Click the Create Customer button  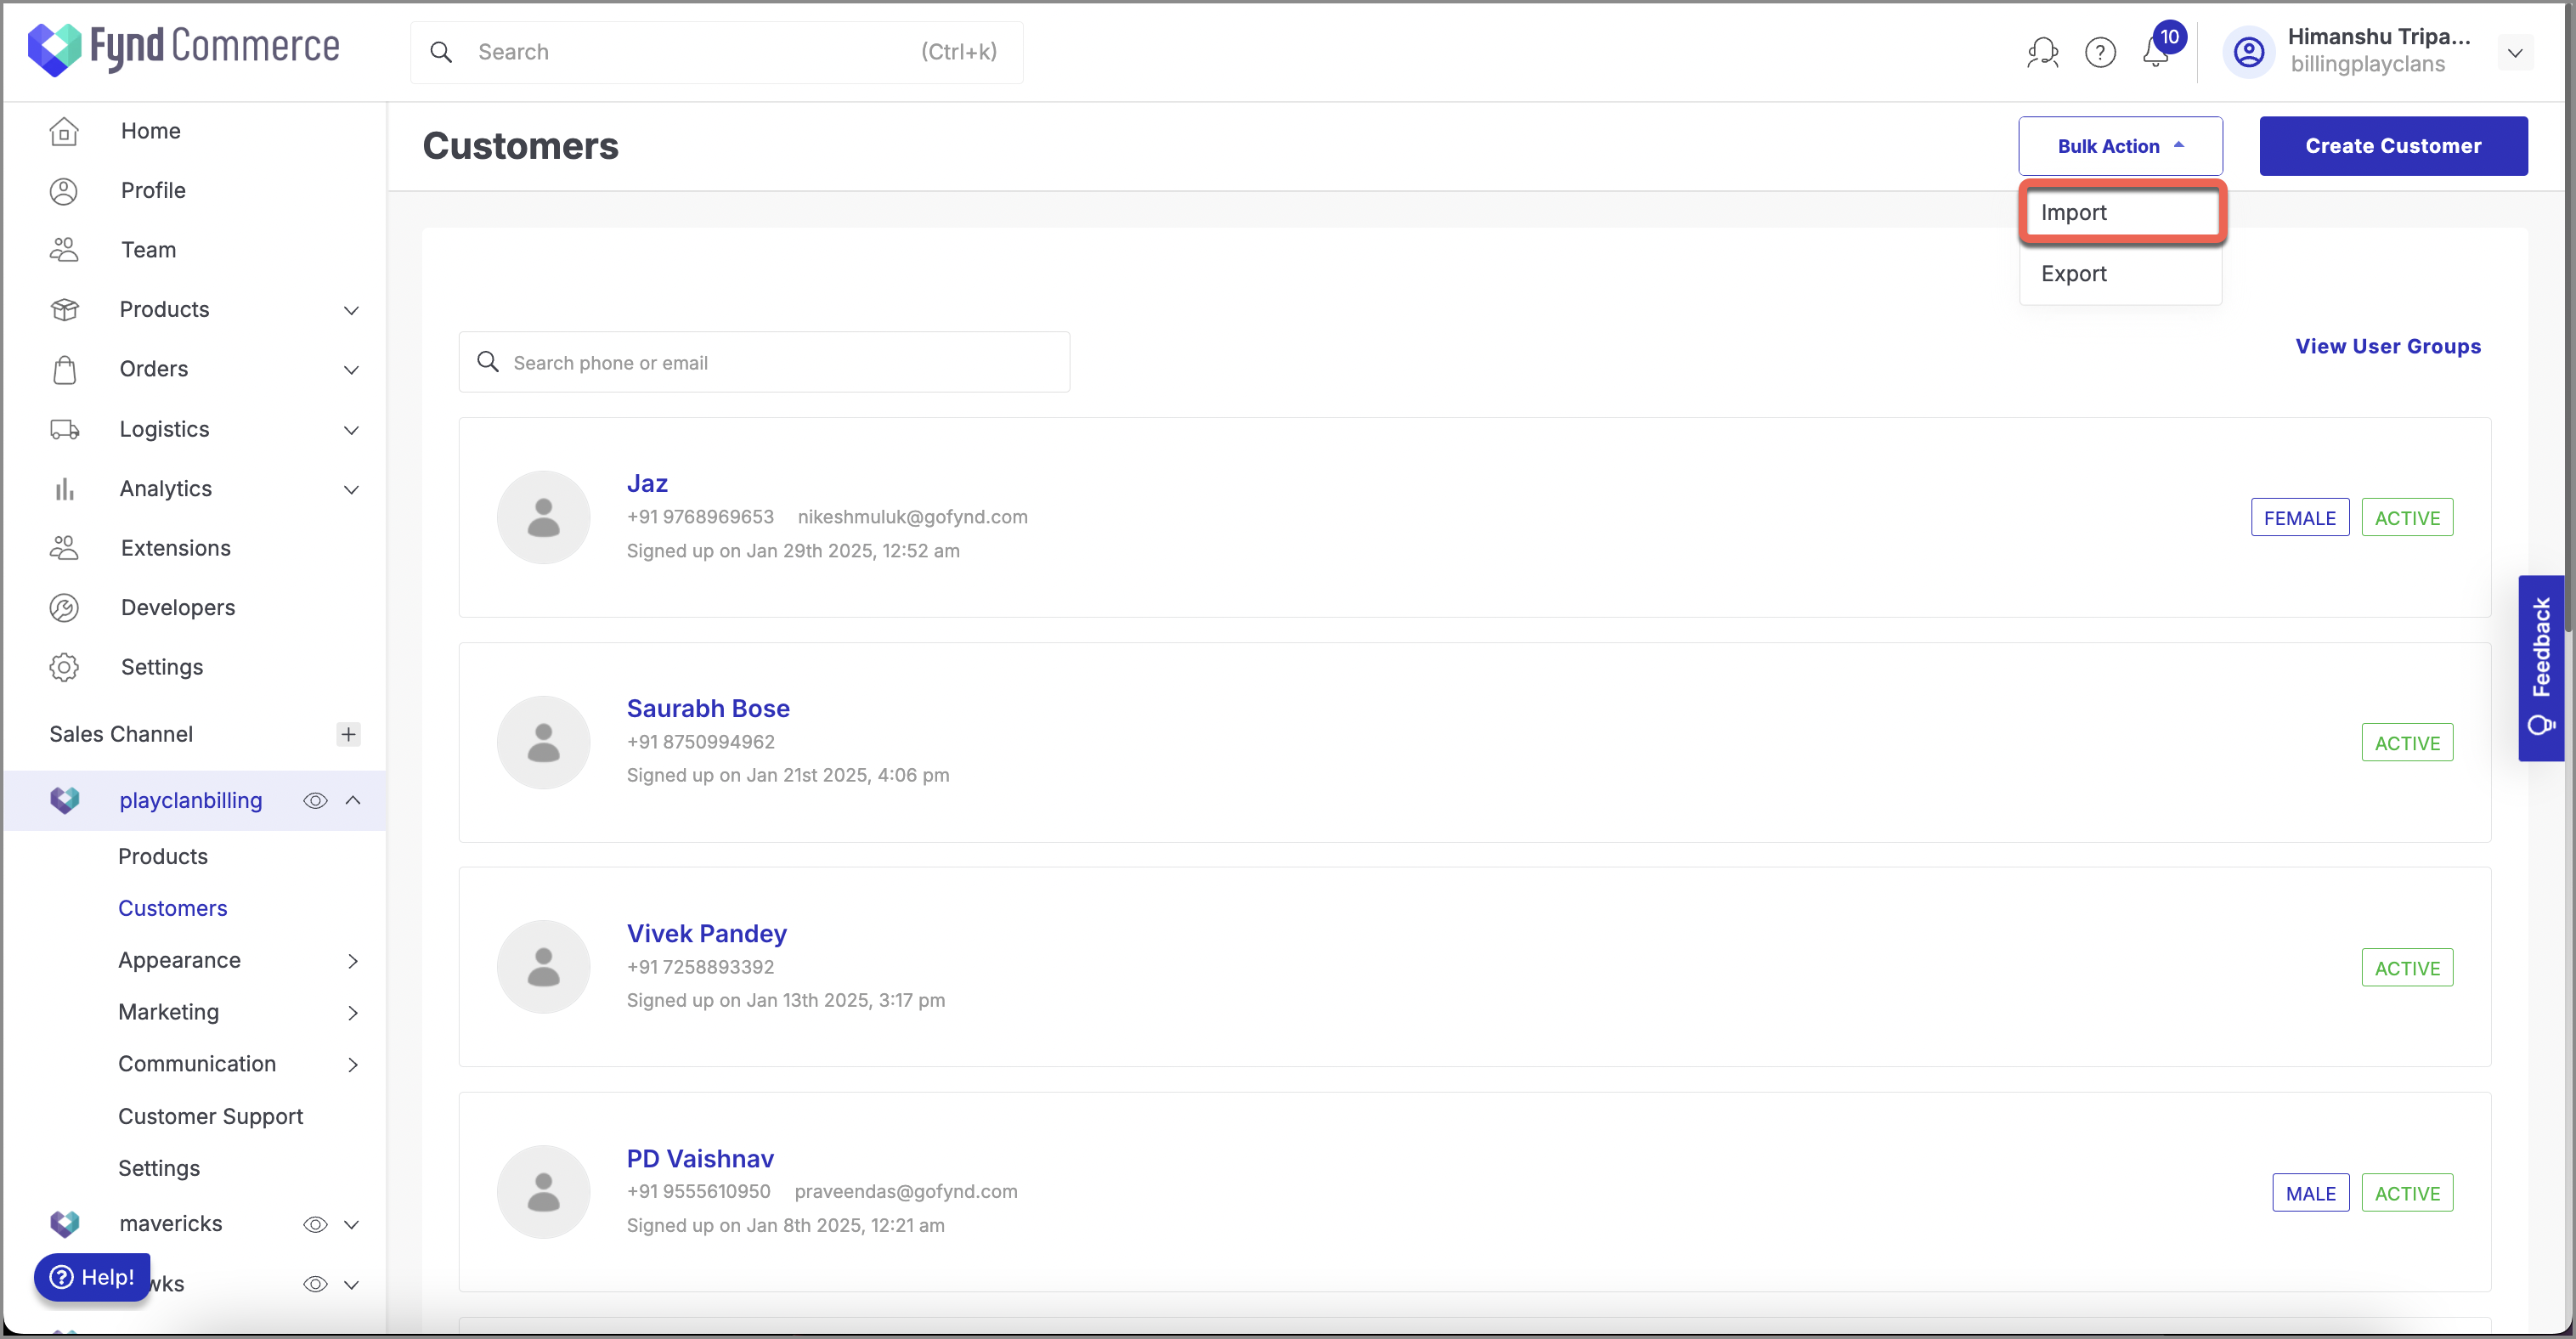[x=2393, y=146]
